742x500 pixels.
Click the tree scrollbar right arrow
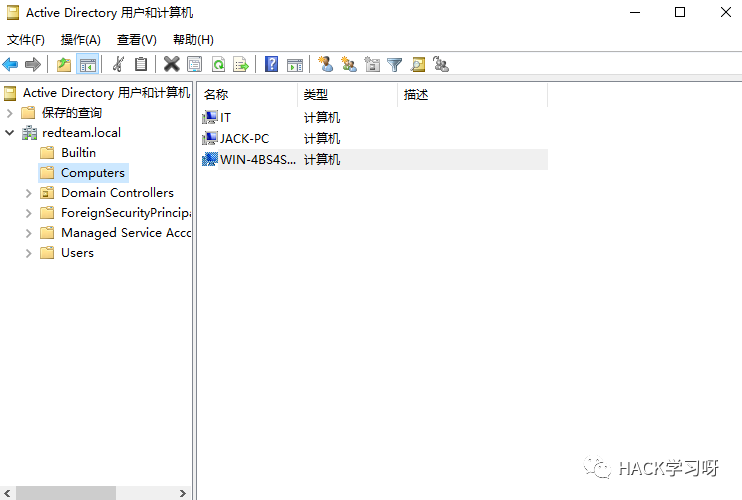click(183, 493)
